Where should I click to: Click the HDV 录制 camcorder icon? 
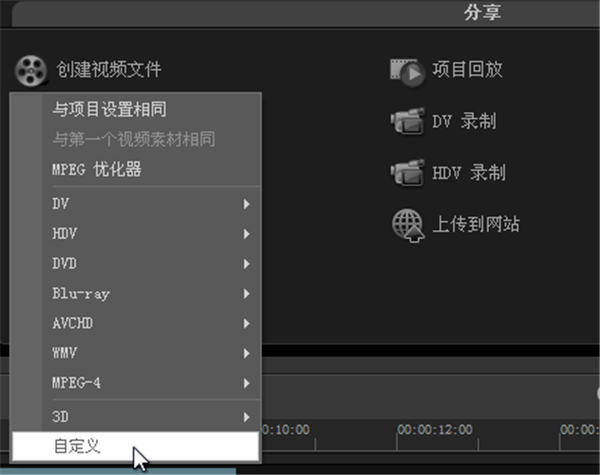point(408,173)
